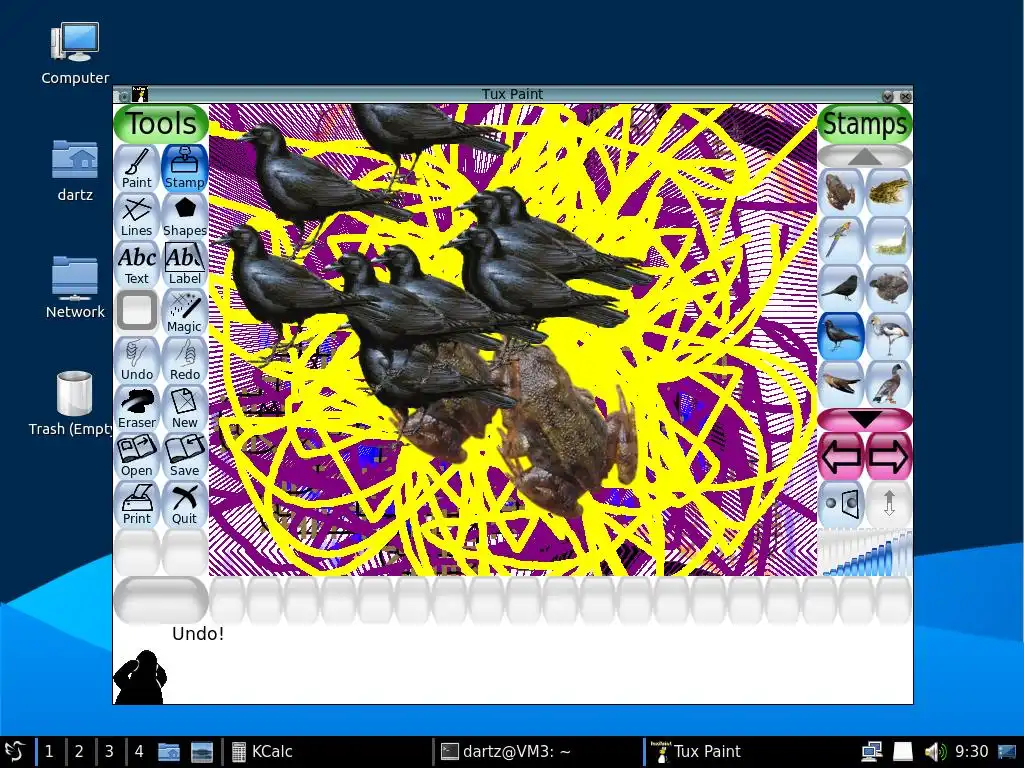Image resolution: width=1024 pixels, height=768 pixels.
Task: Click the Redo tool button
Action: point(185,360)
